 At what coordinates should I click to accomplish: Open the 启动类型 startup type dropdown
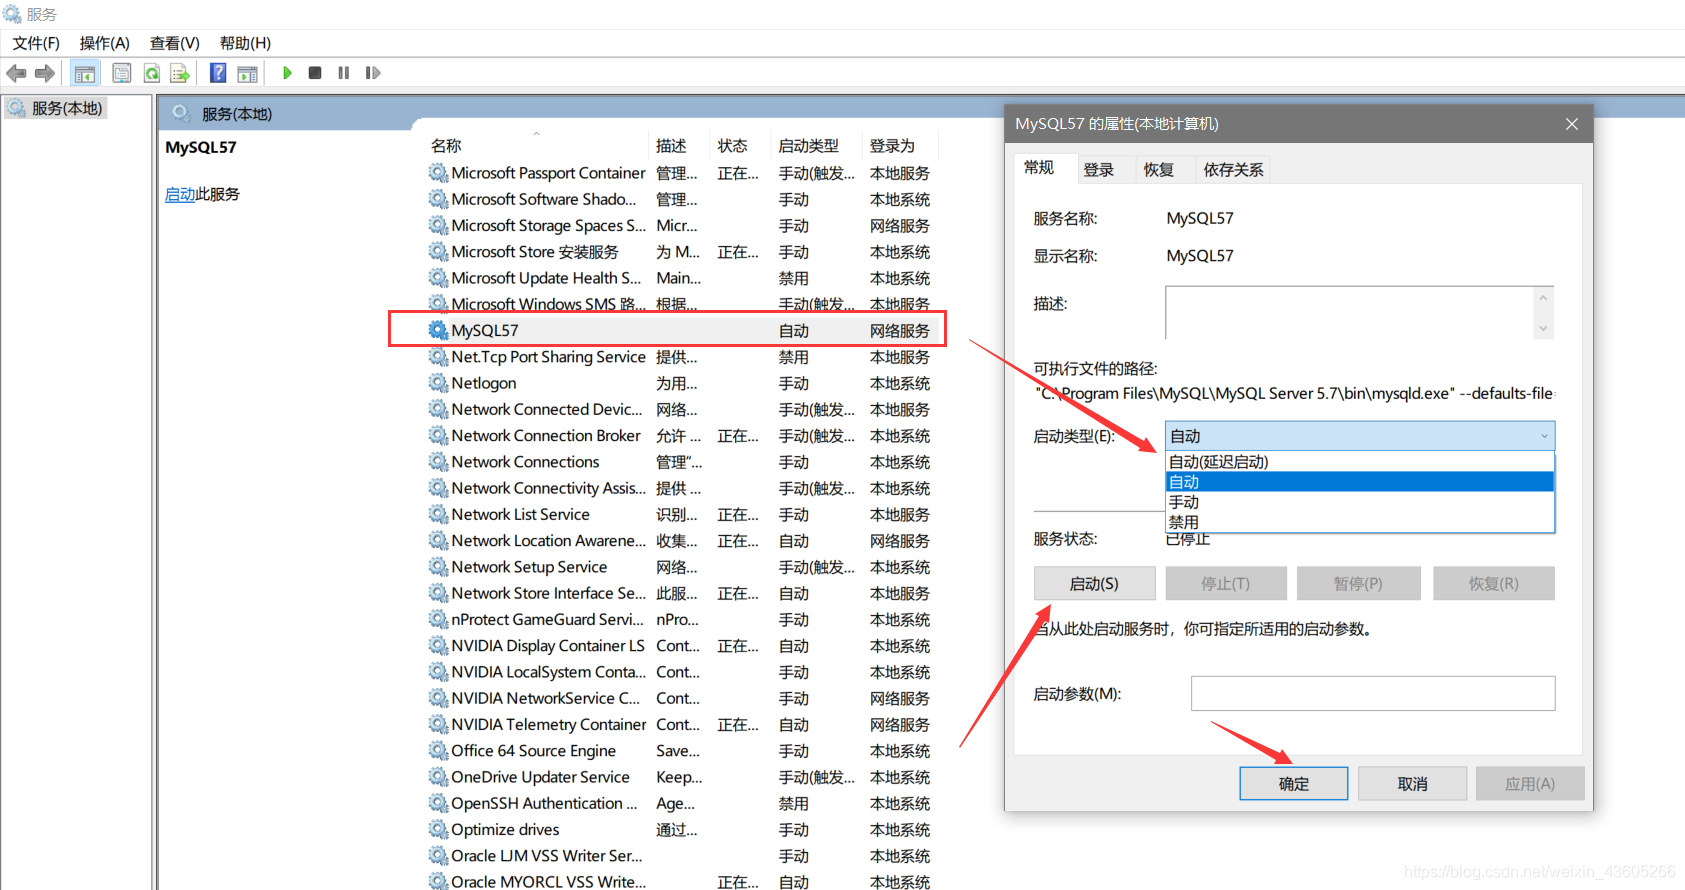click(1359, 436)
